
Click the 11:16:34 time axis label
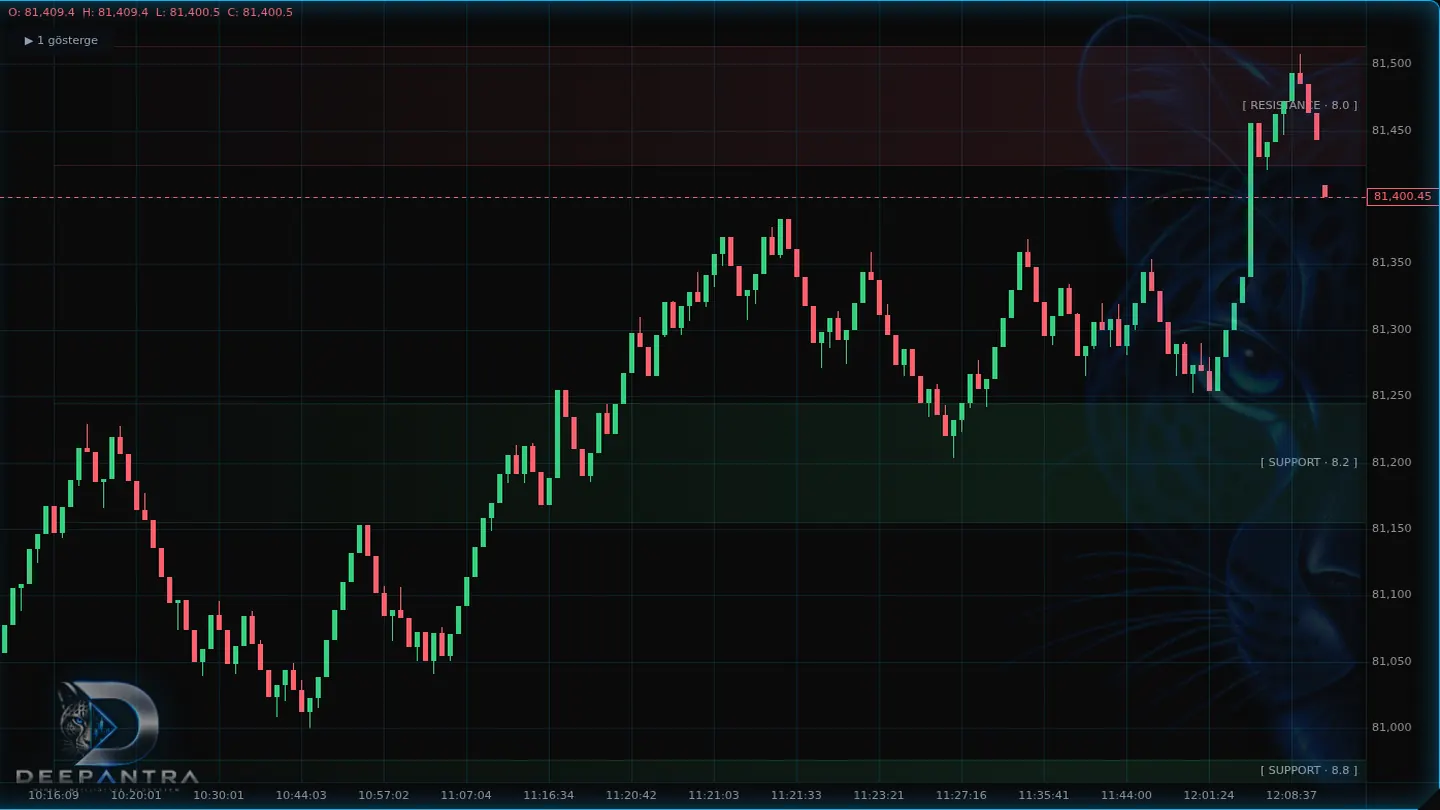tap(548, 796)
